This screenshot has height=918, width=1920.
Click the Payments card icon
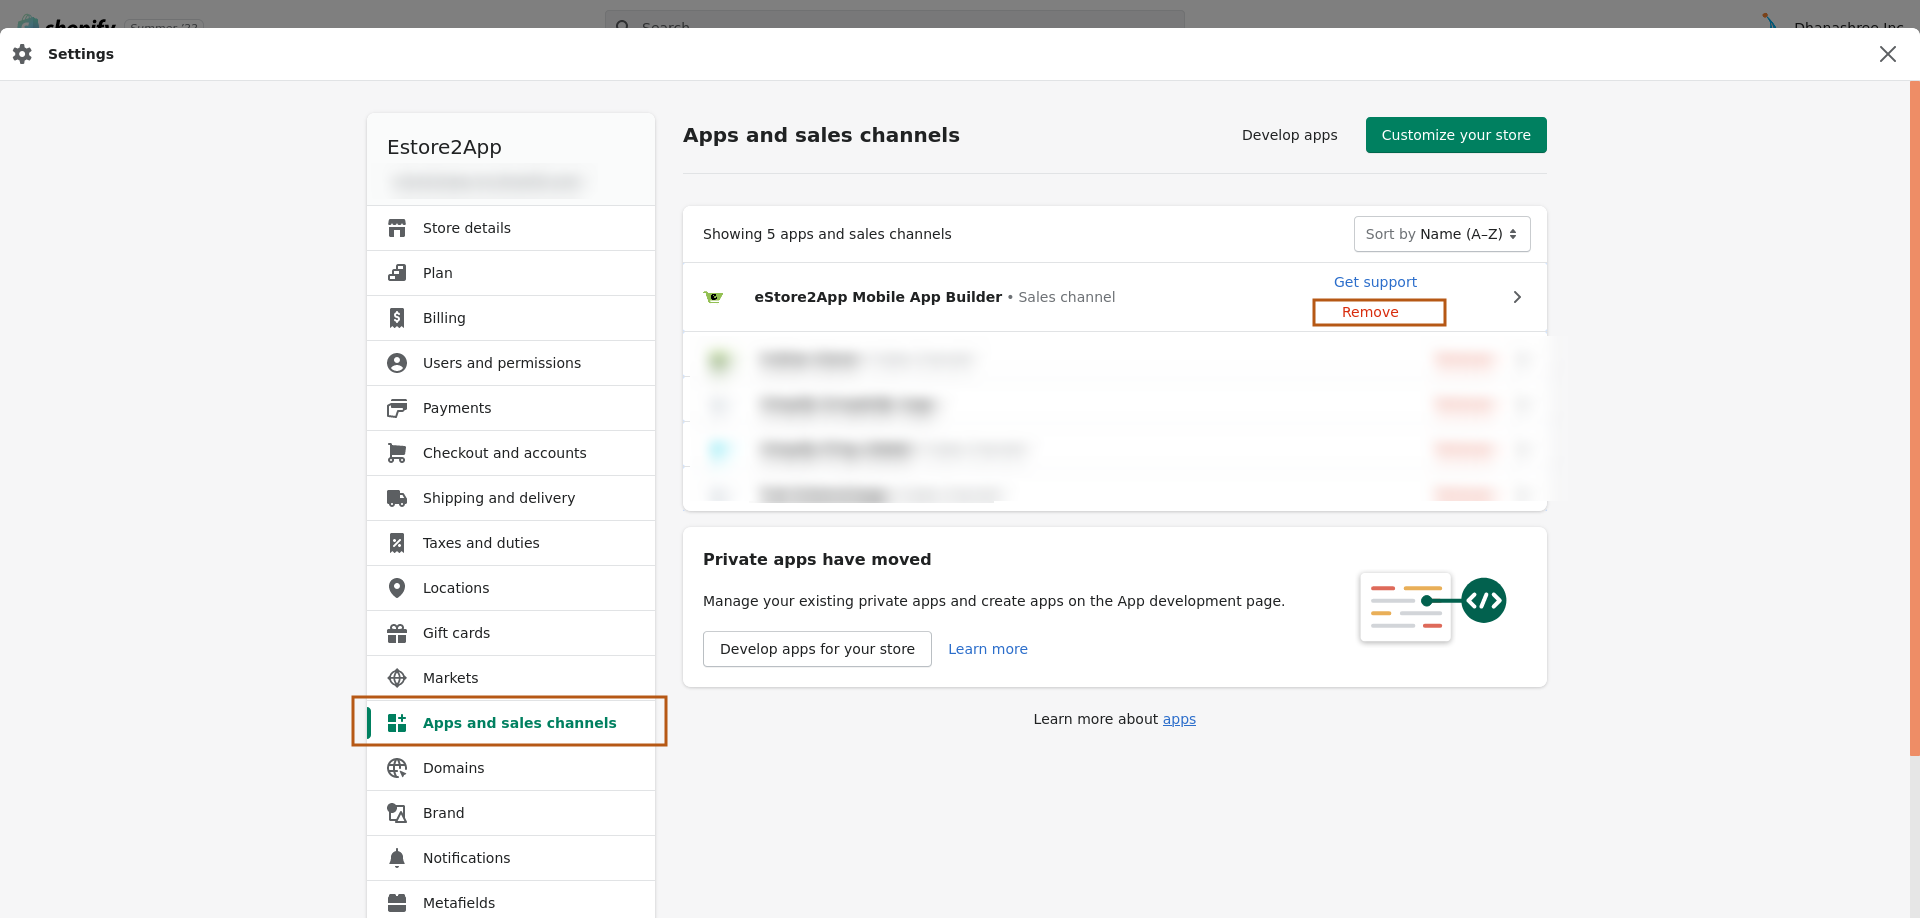(397, 408)
